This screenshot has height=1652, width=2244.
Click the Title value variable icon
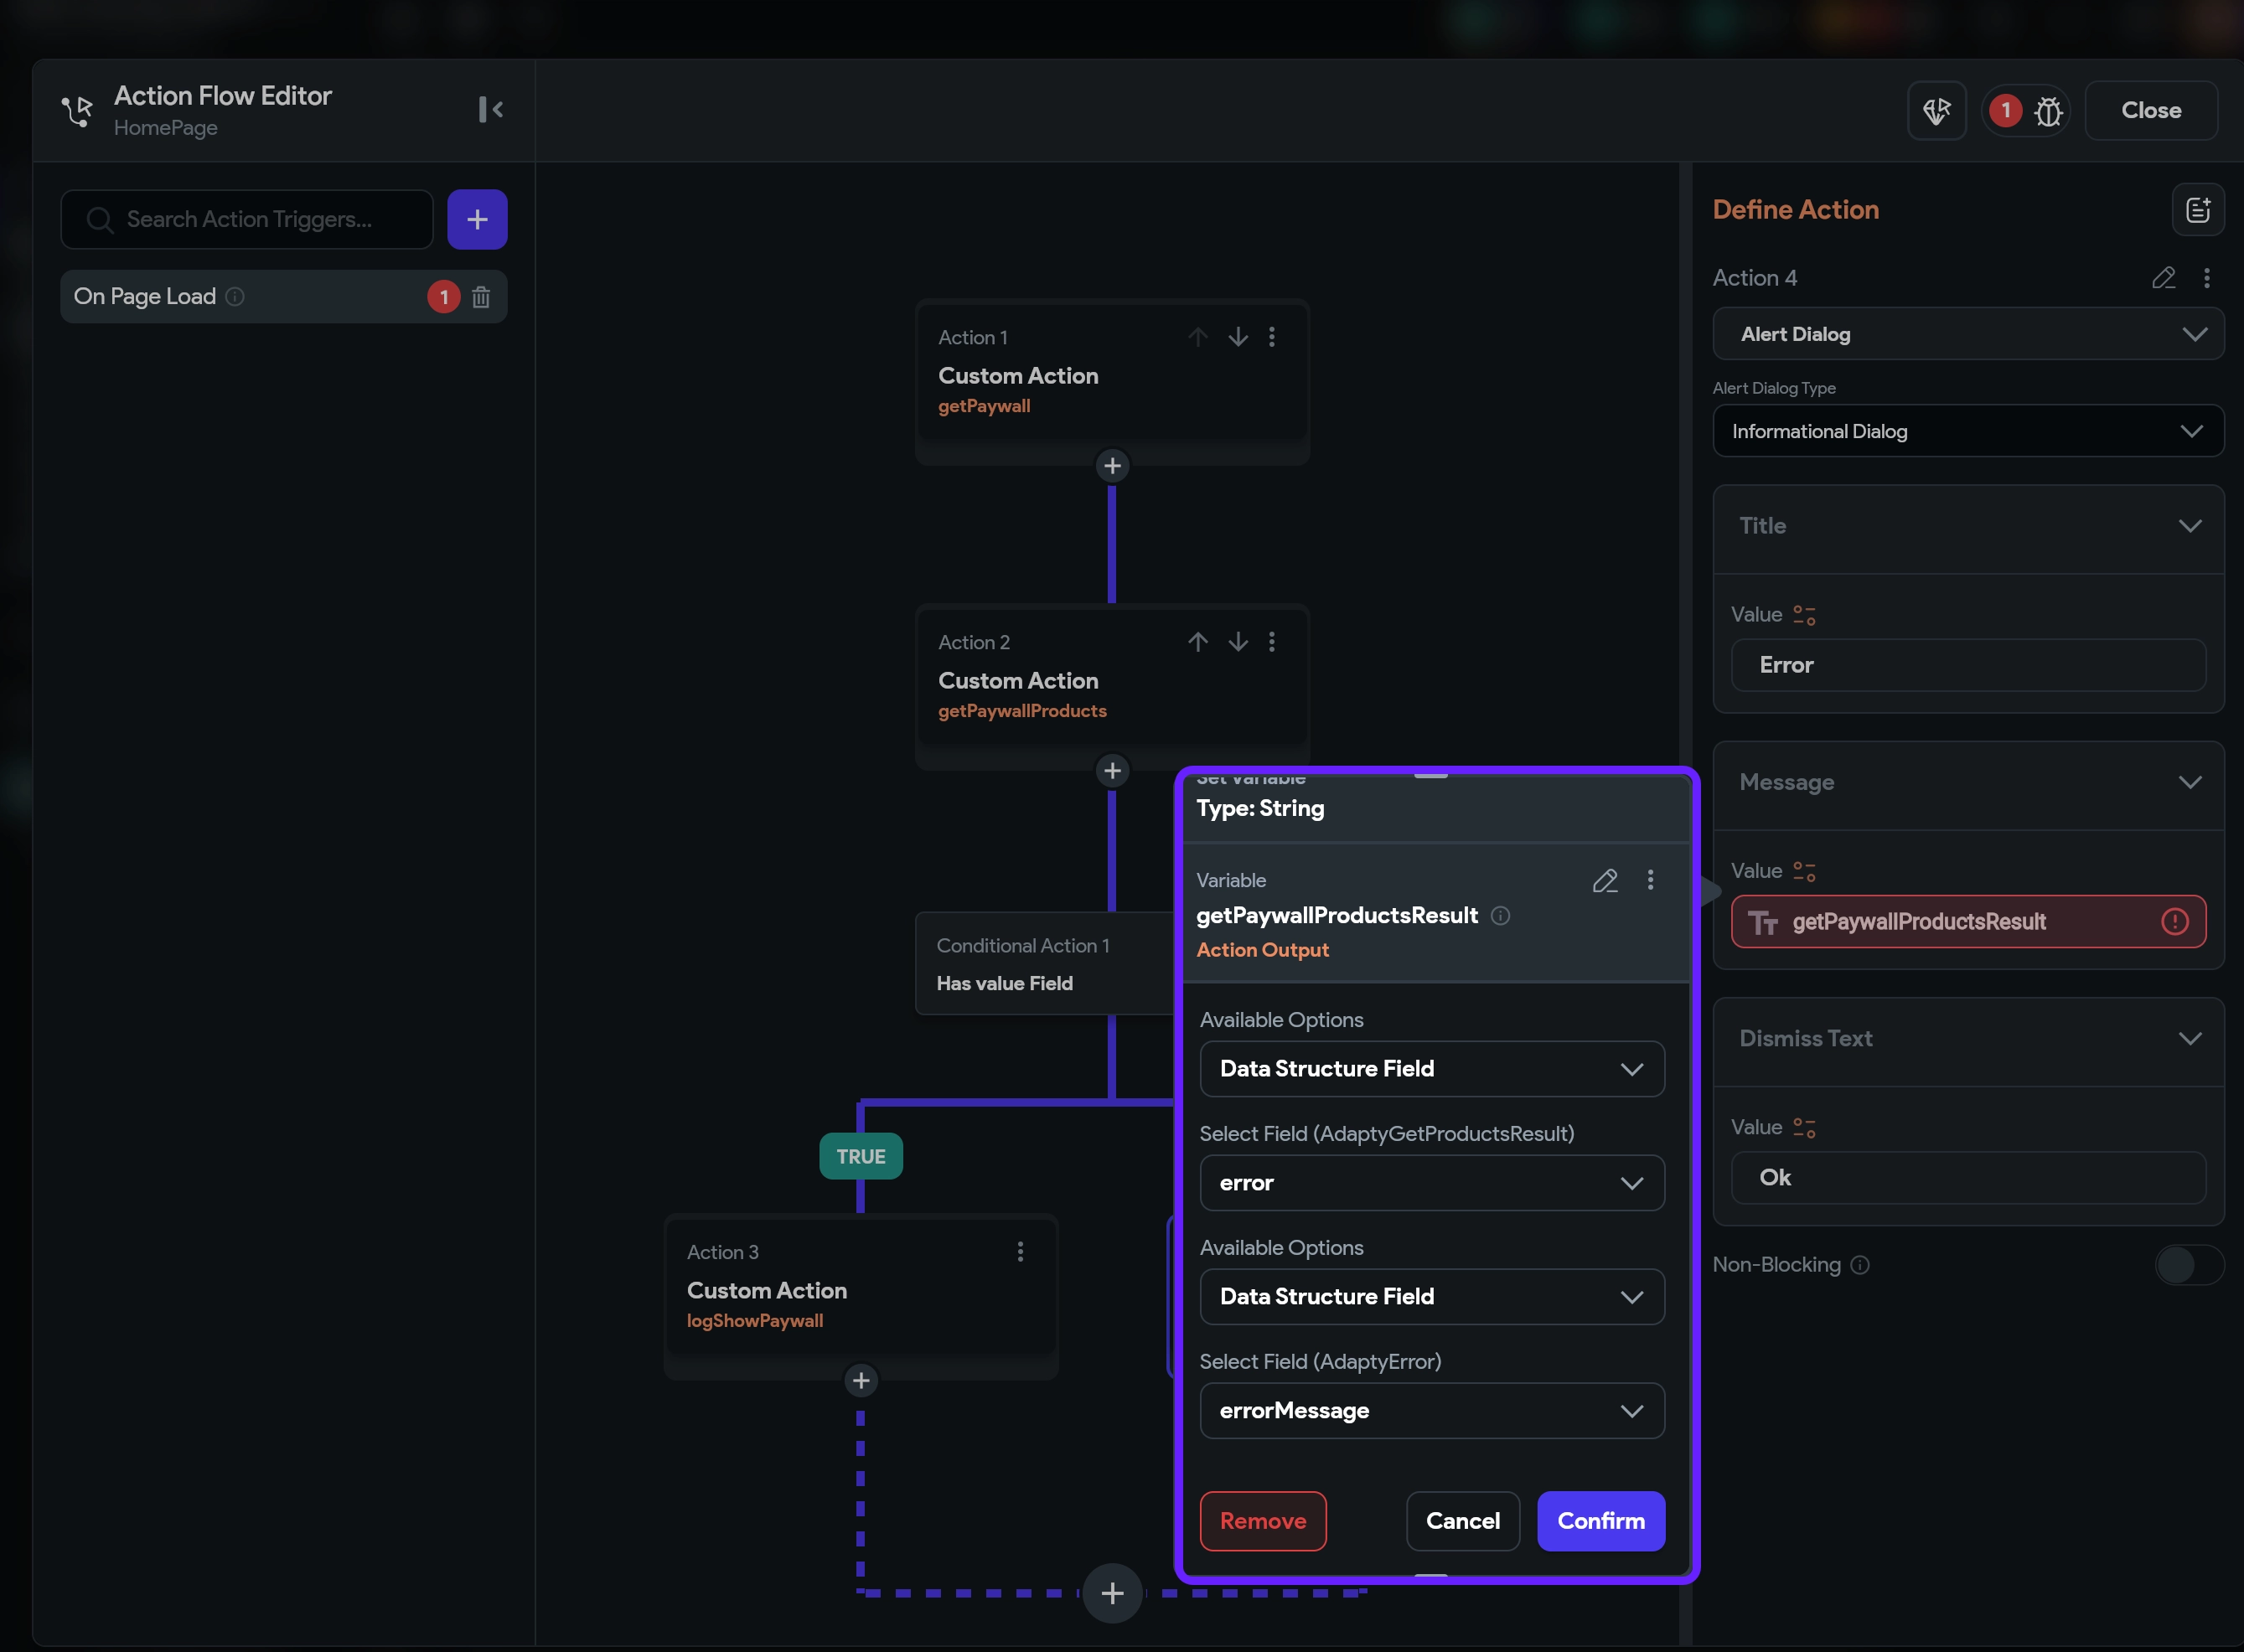(x=1804, y=615)
